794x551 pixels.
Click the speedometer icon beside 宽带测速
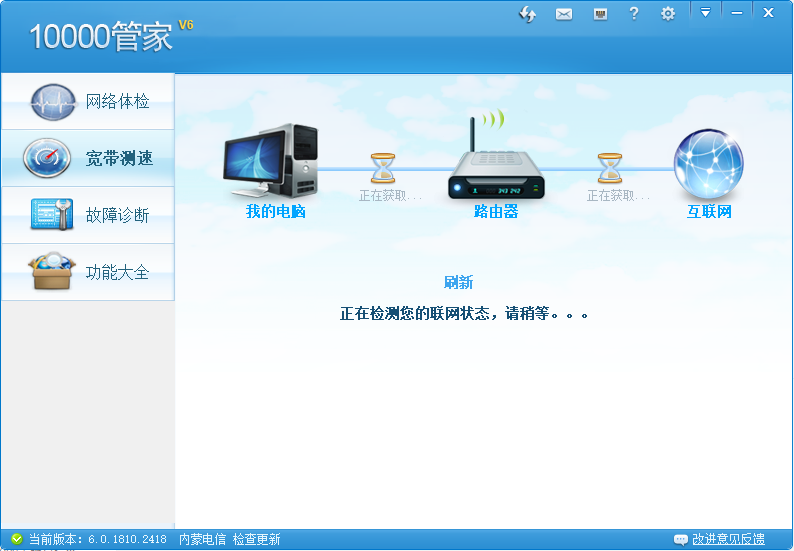click(x=47, y=158)
